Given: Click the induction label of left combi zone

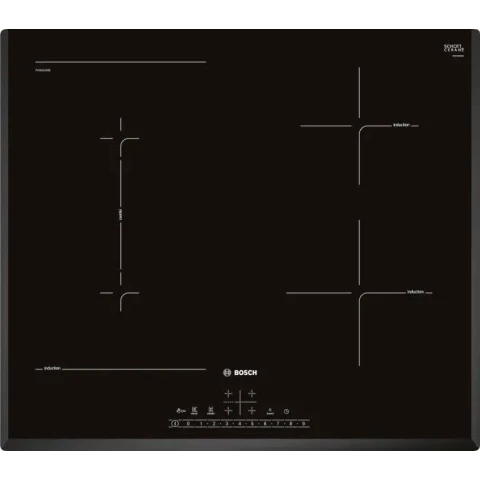Looking at the screenshot, I should click(52, 368).
